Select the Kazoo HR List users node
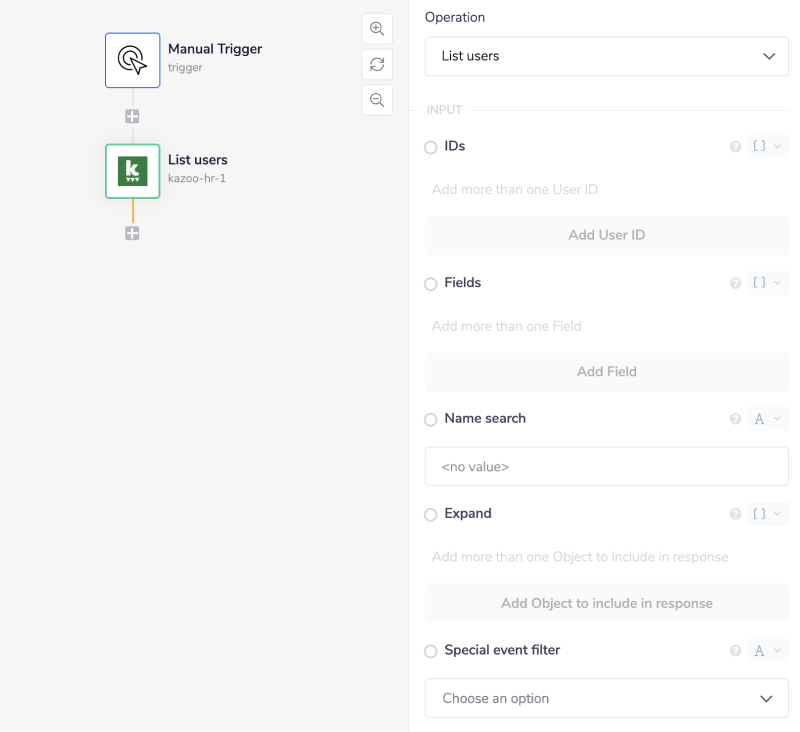The height and width of the screenshot is (732, 800). click(x=132, y=171)
